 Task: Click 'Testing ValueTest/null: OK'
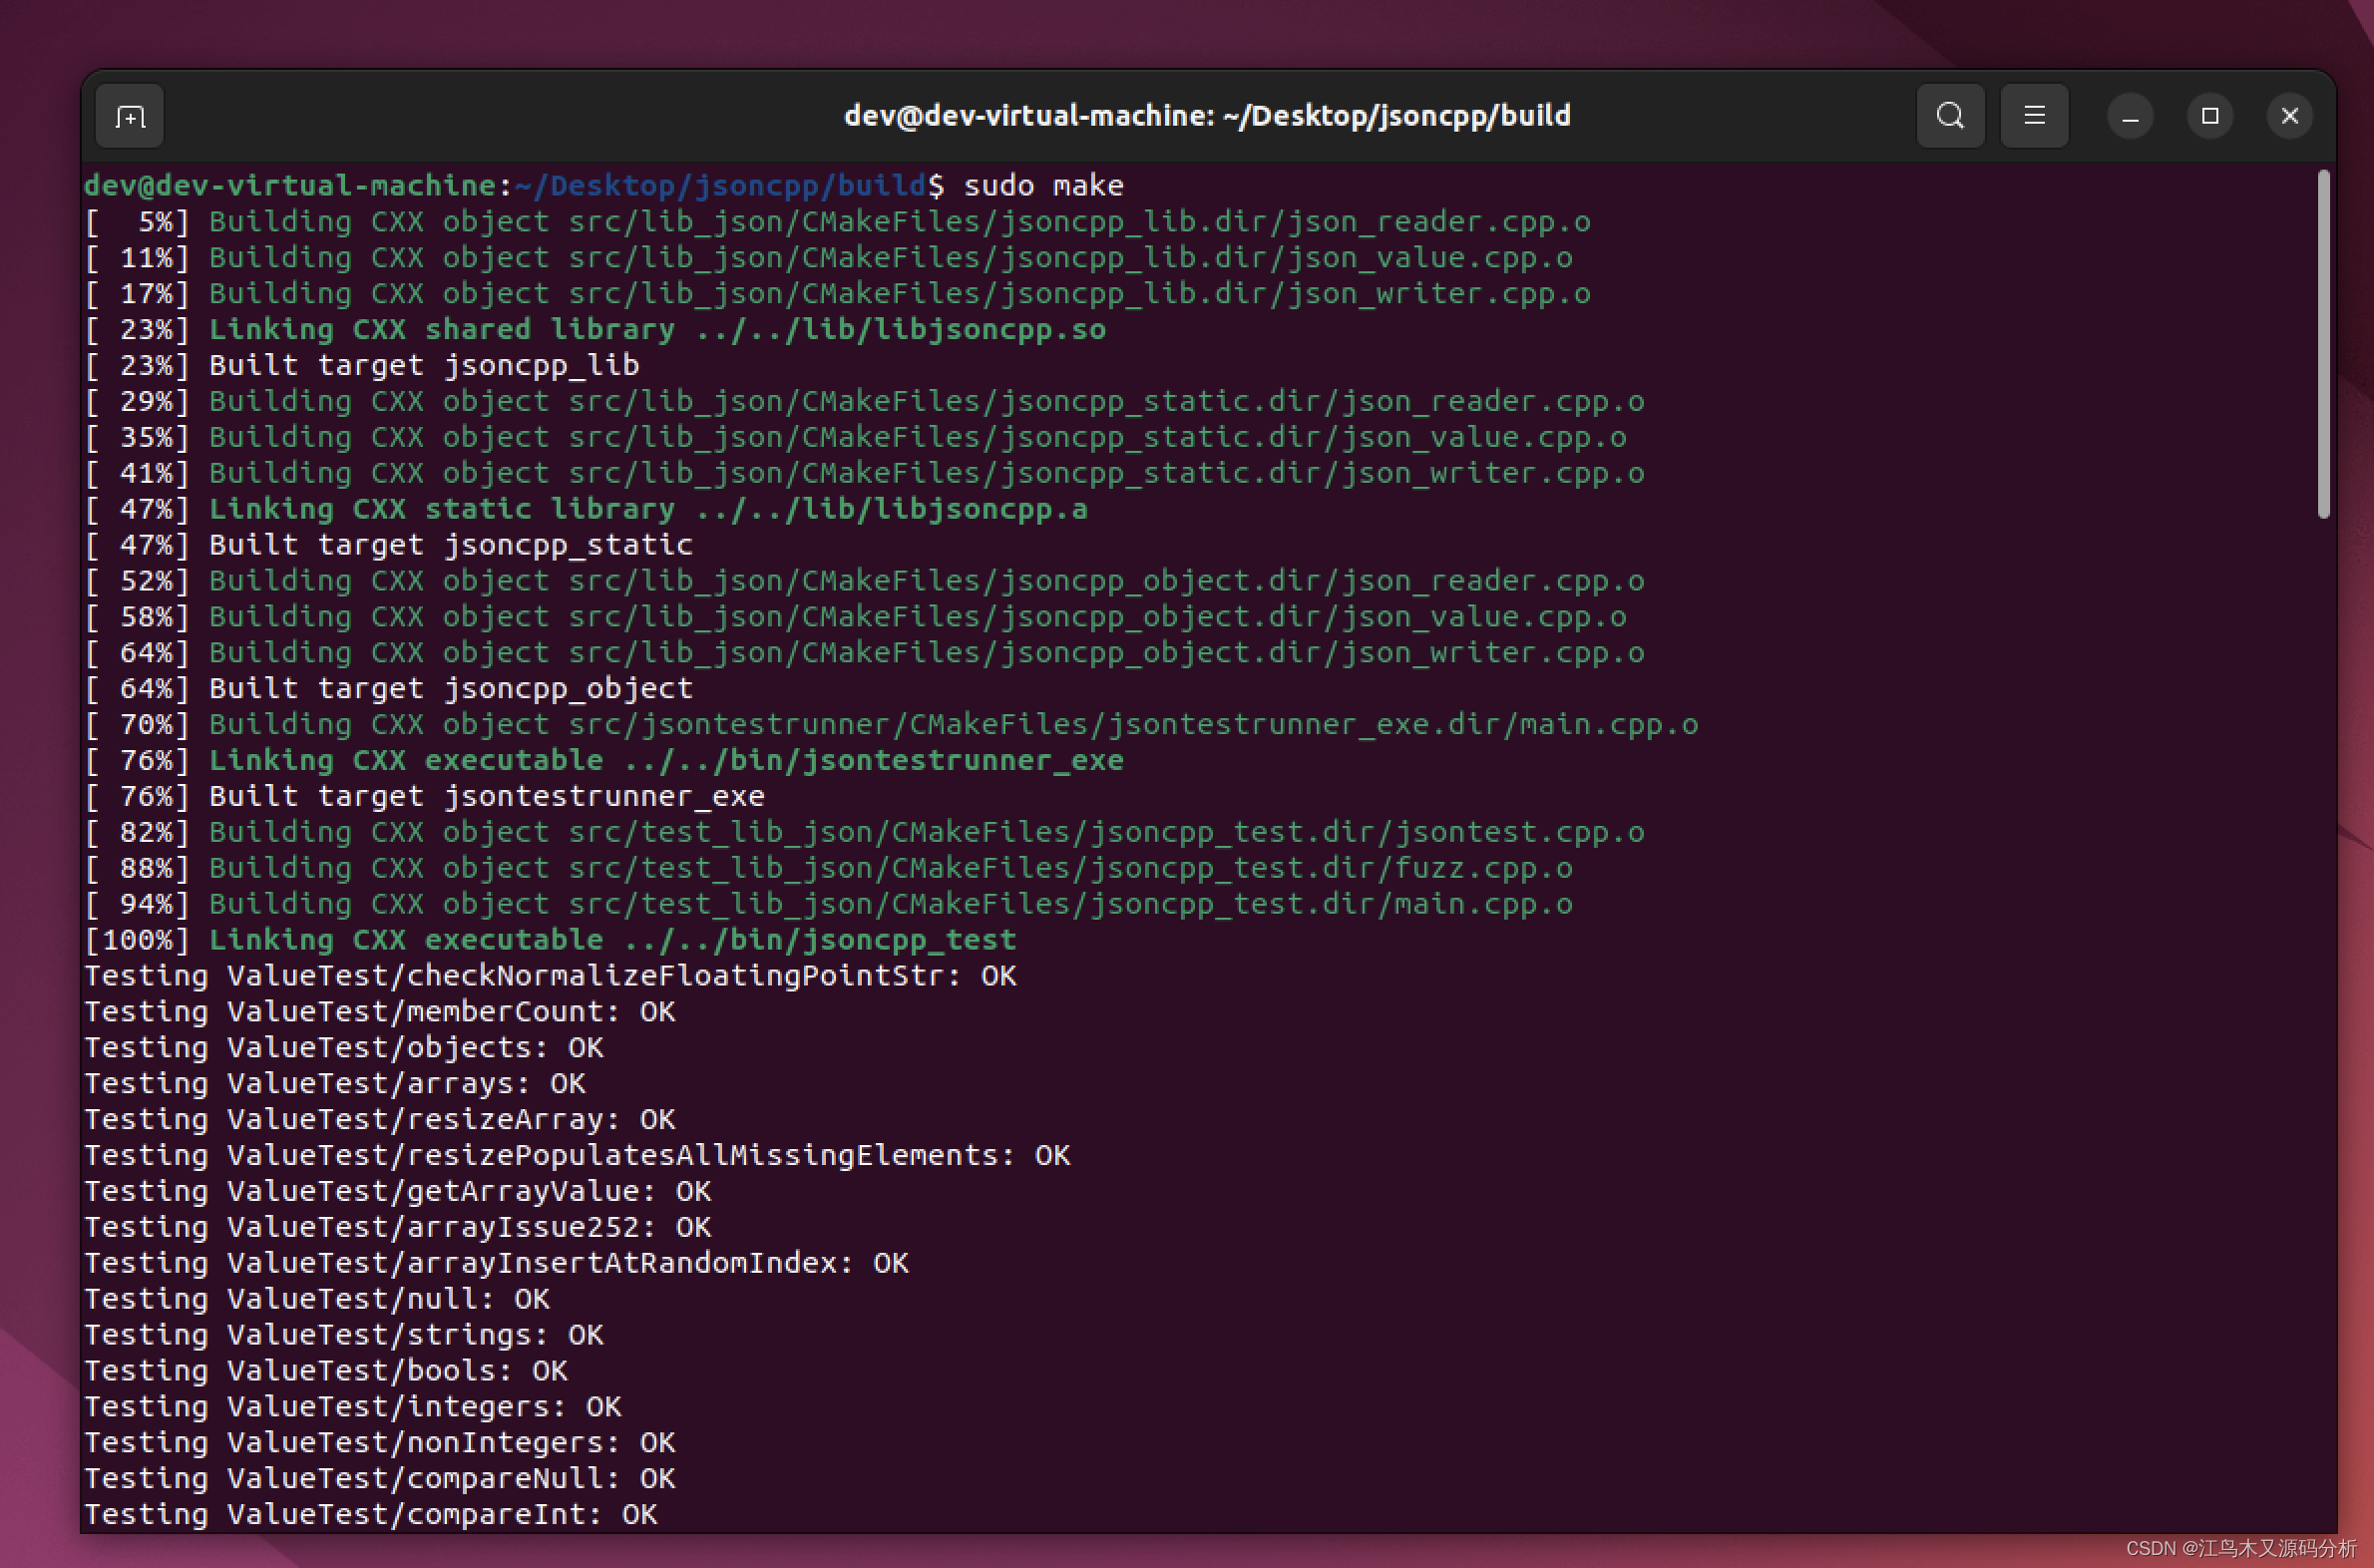point(317,1299)
